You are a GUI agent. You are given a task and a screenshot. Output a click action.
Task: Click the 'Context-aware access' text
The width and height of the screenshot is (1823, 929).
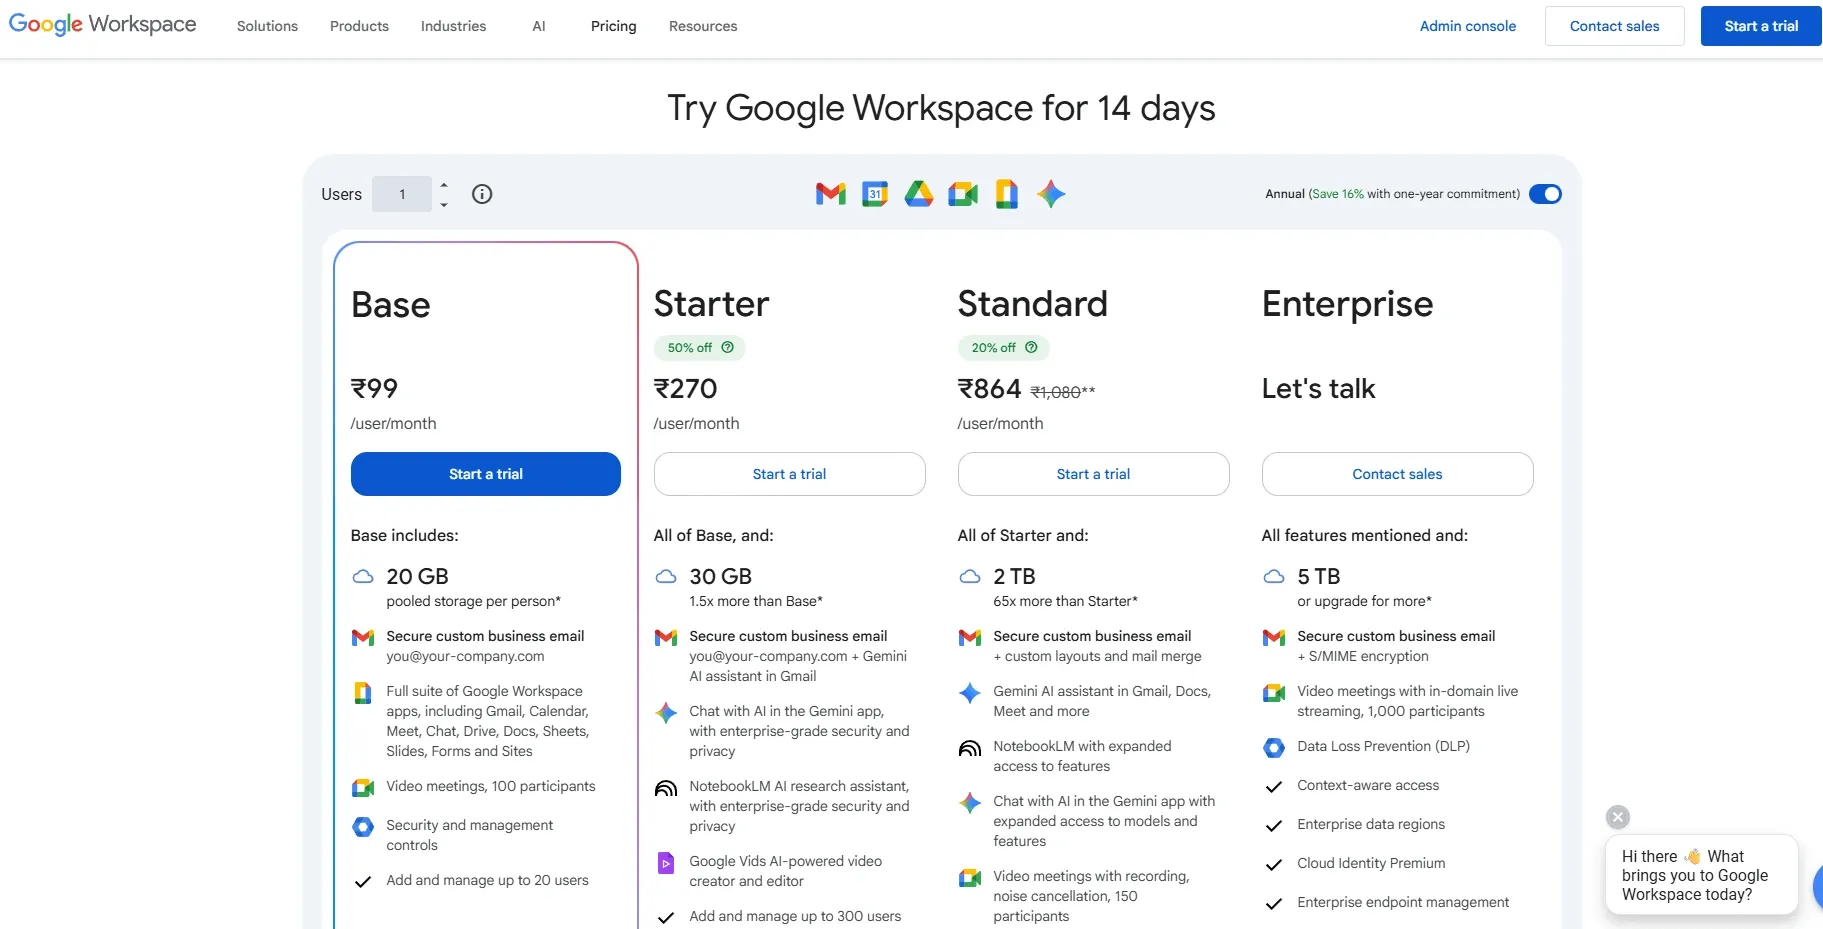click(x=1368, y=786)
